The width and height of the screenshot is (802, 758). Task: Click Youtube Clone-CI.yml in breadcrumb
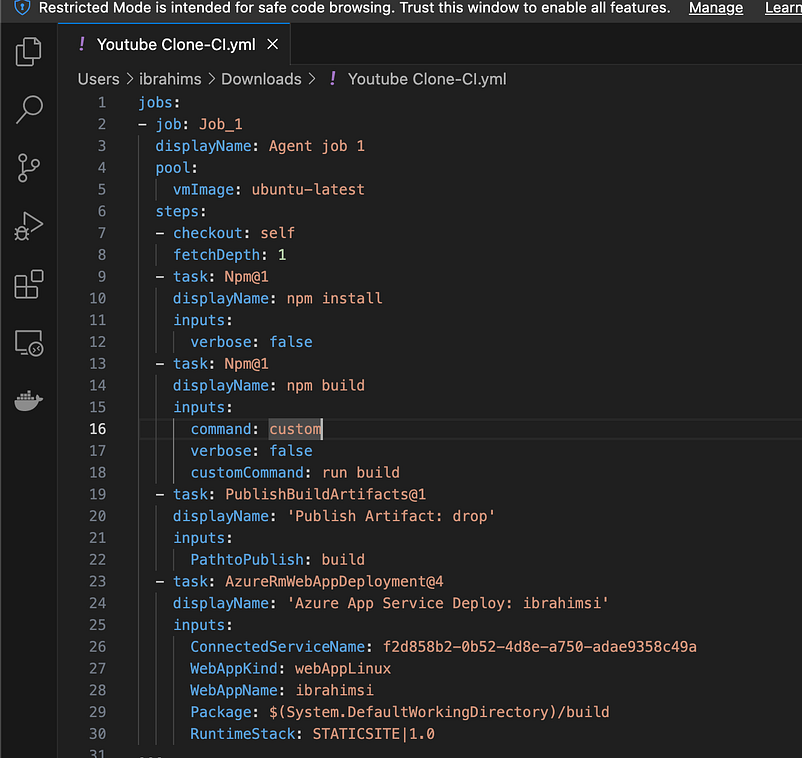coord(427,79)
